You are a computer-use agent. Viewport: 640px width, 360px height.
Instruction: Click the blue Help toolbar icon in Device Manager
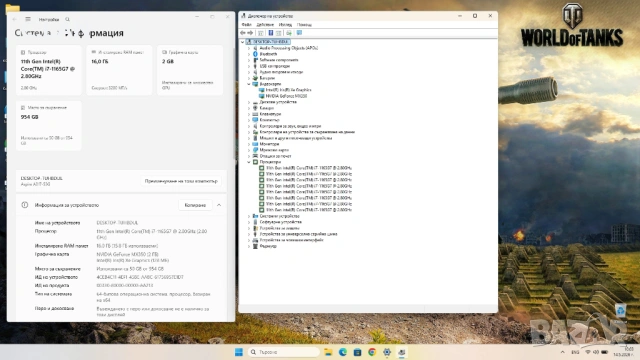[271, 33]
